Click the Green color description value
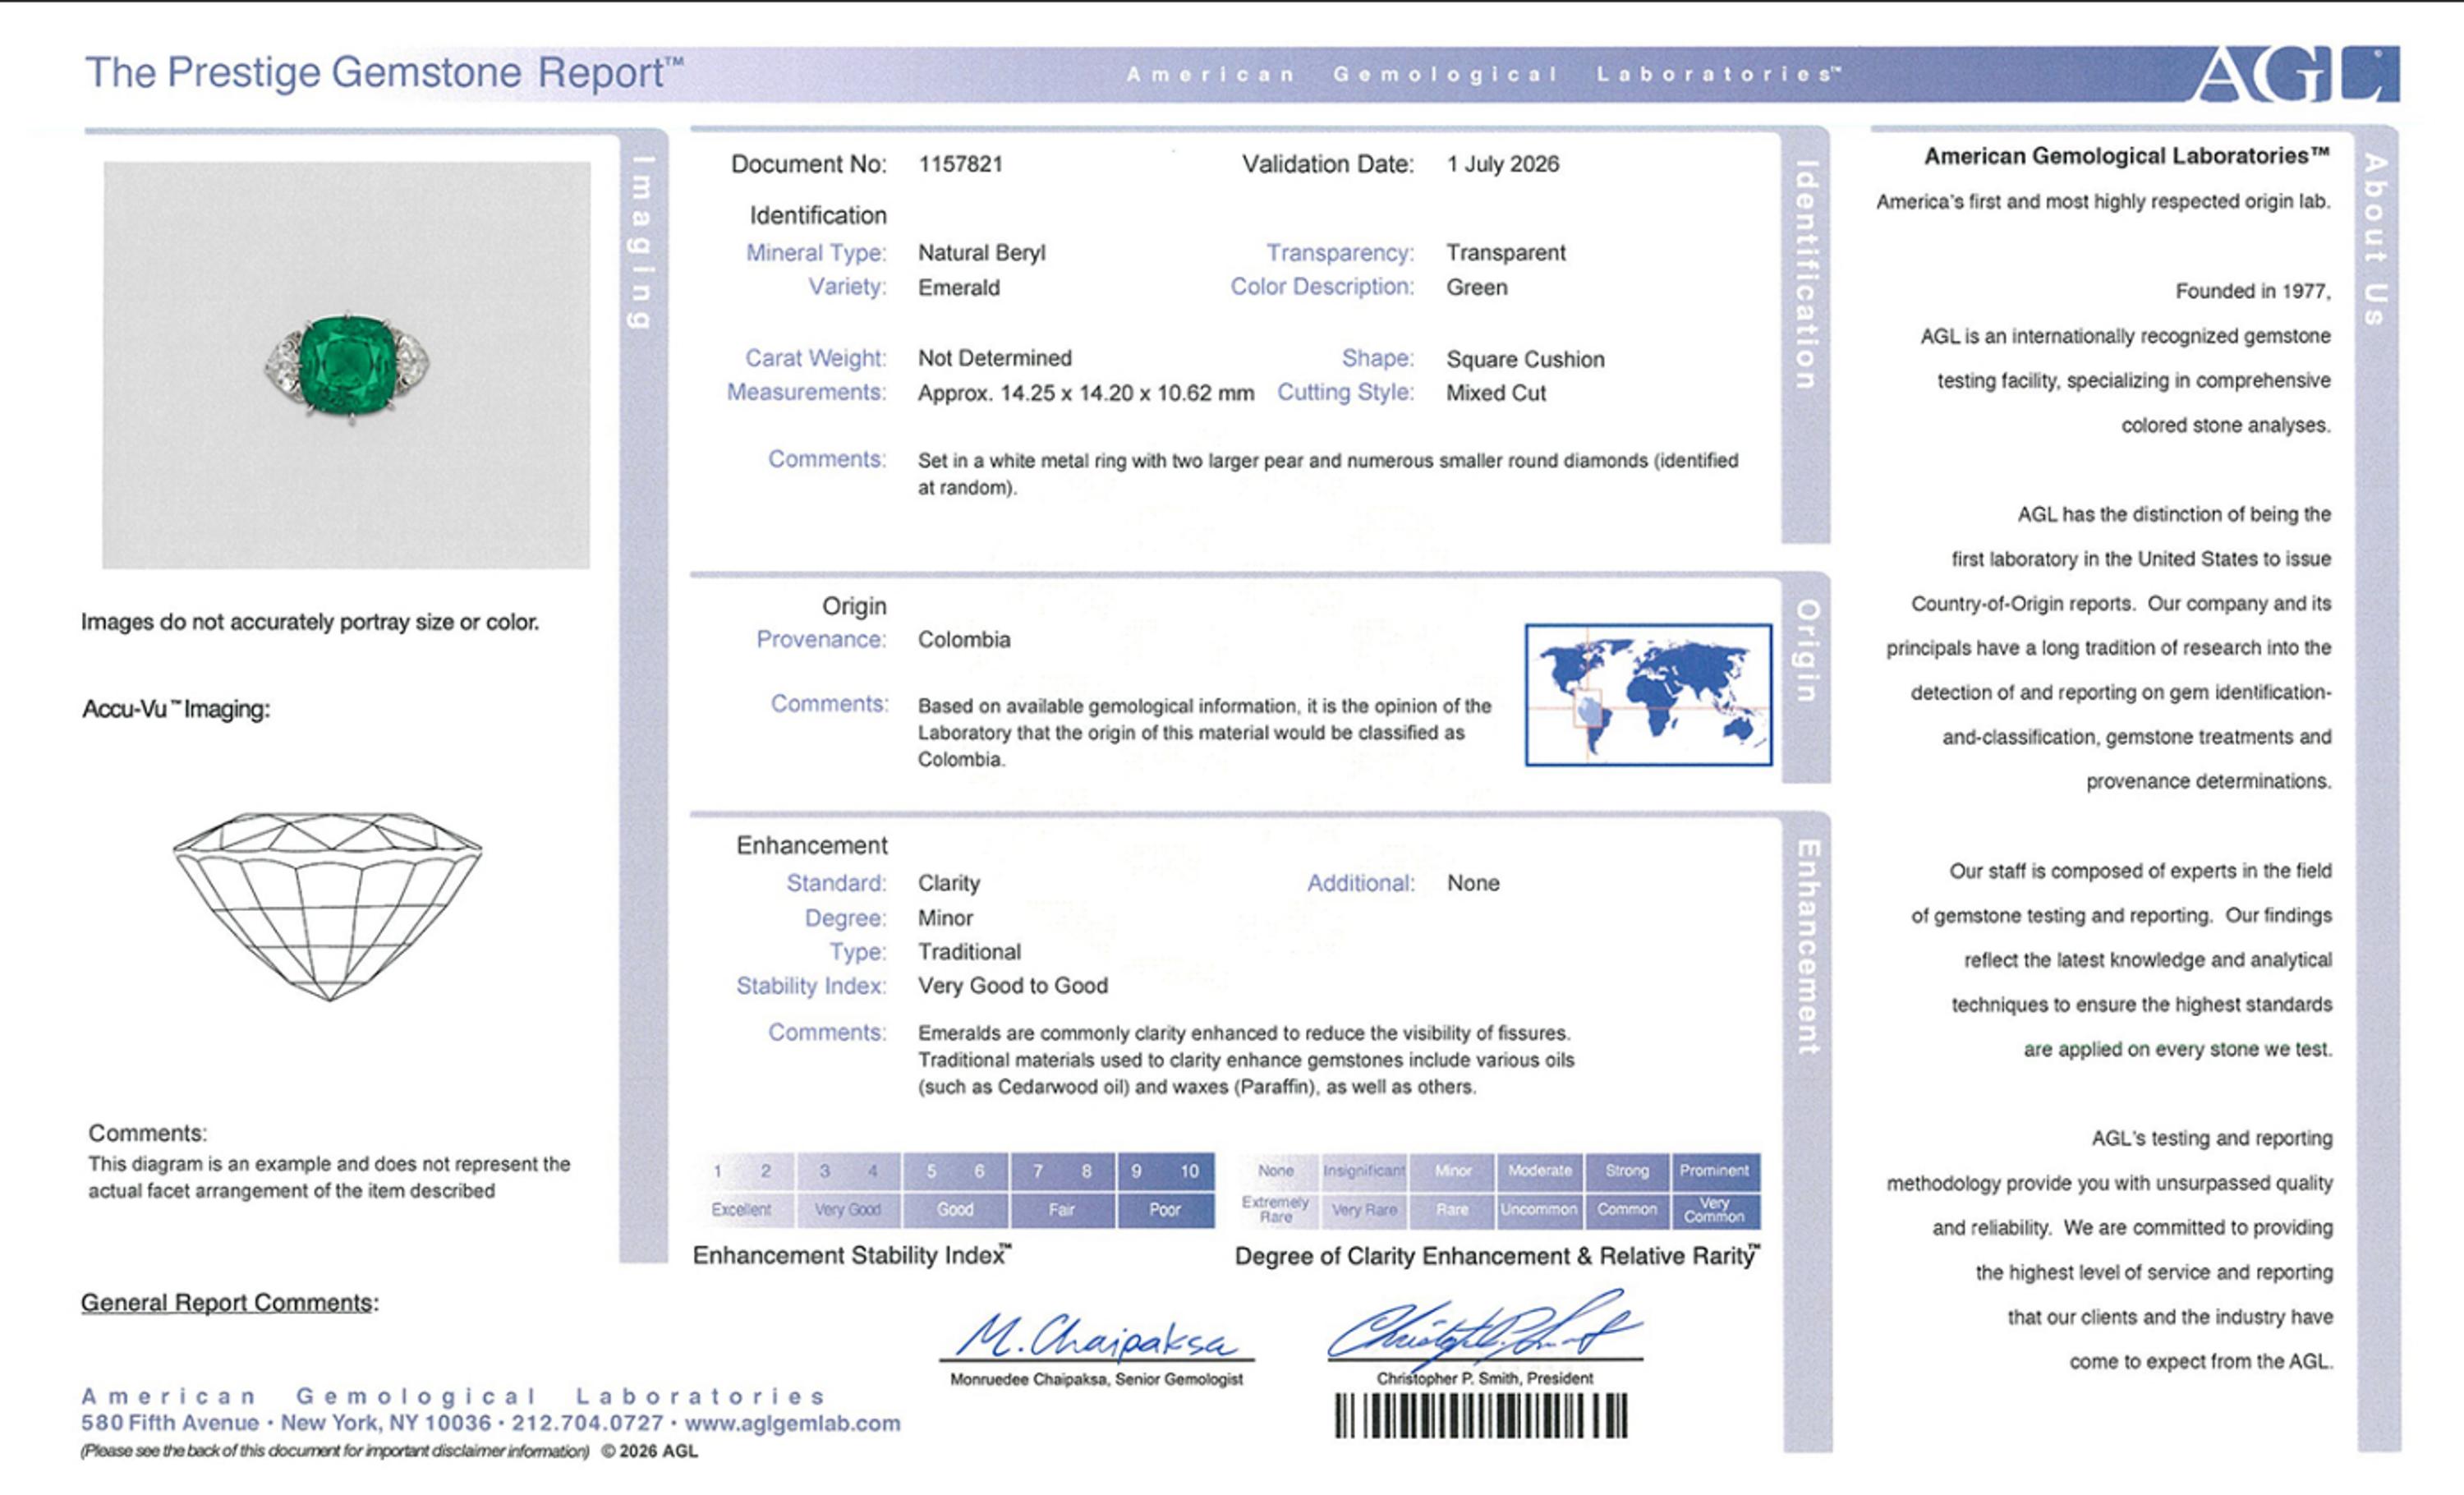2464x1495 pixels. tap(1476, 288)
